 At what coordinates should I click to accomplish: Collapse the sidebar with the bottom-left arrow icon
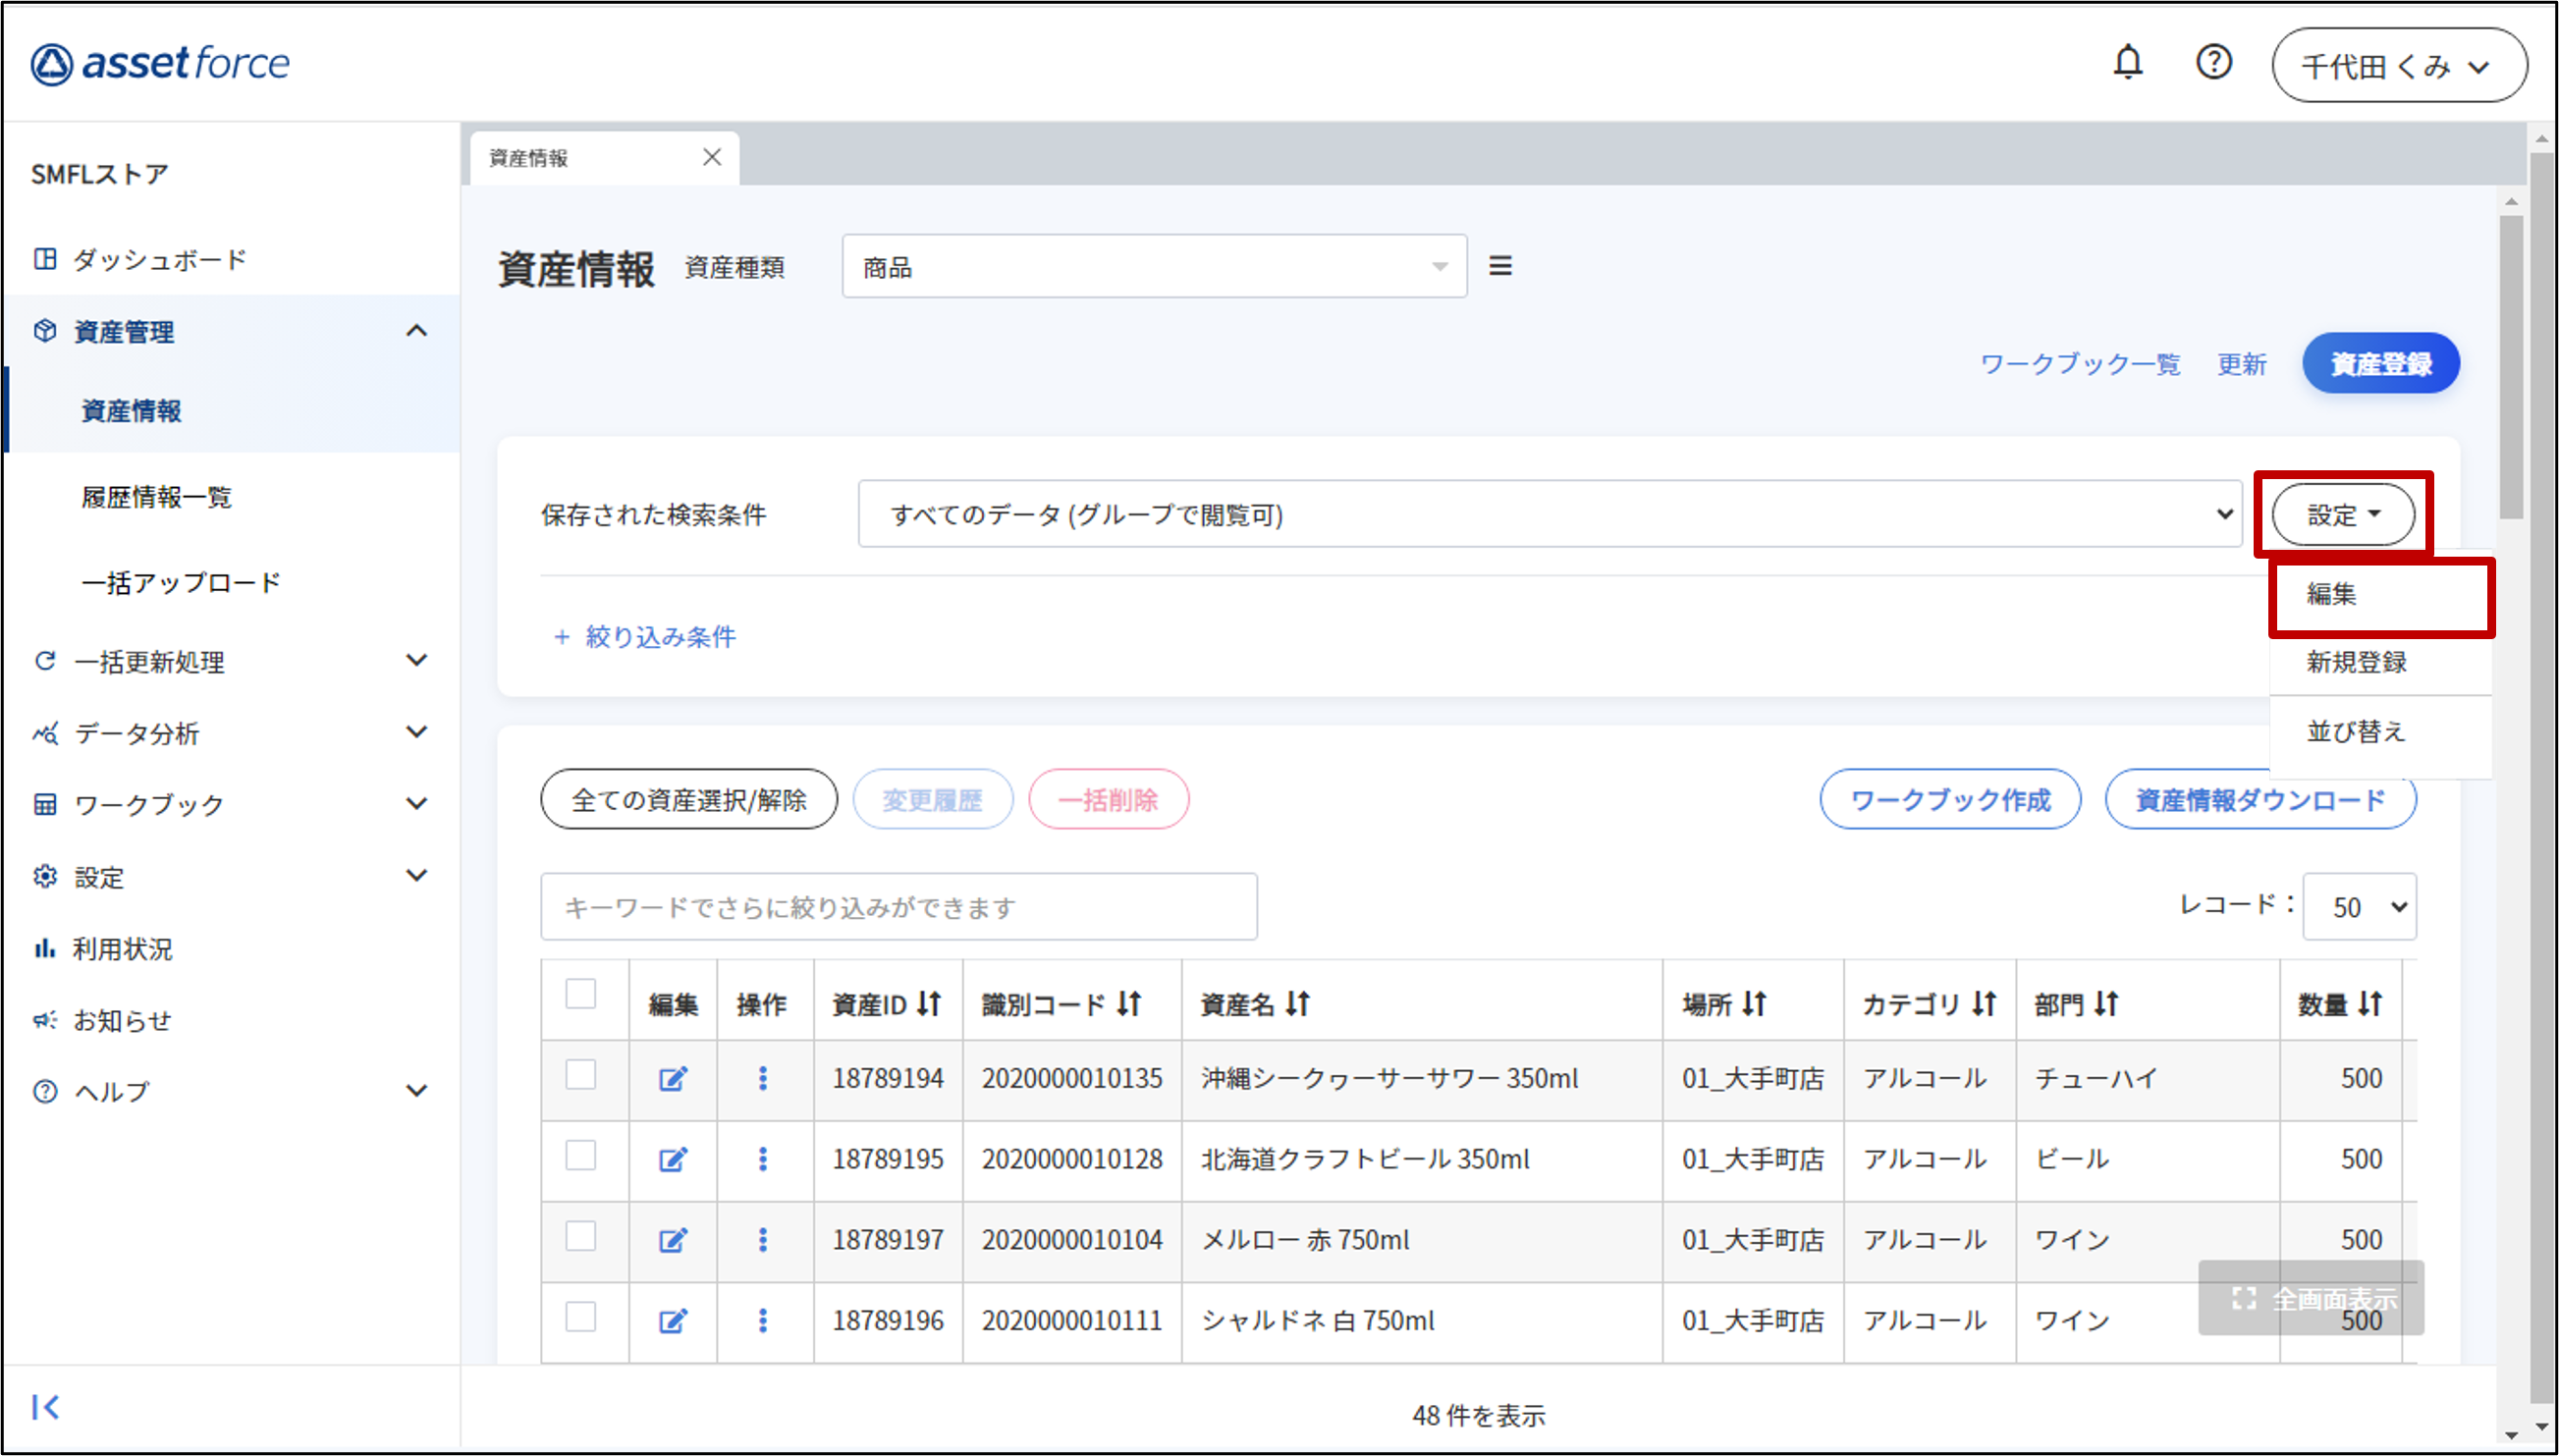pos(46,1407)
